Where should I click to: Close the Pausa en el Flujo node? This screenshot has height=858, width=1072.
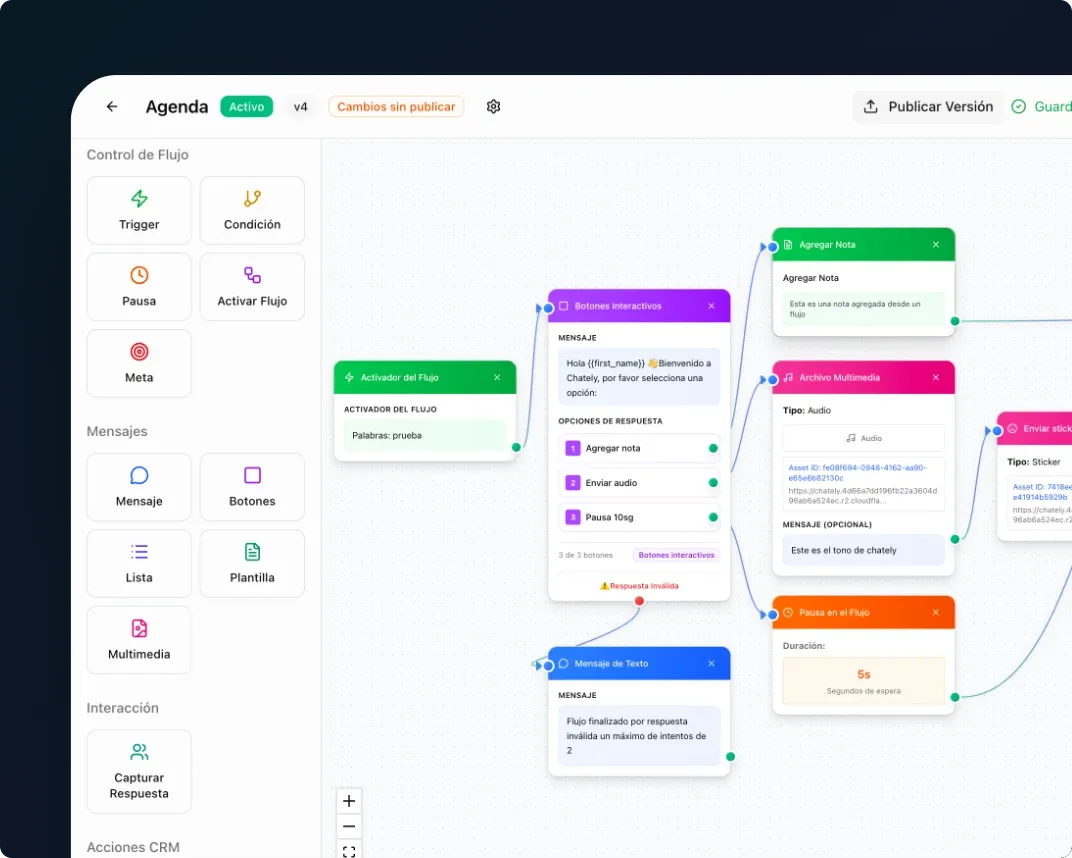936,613
